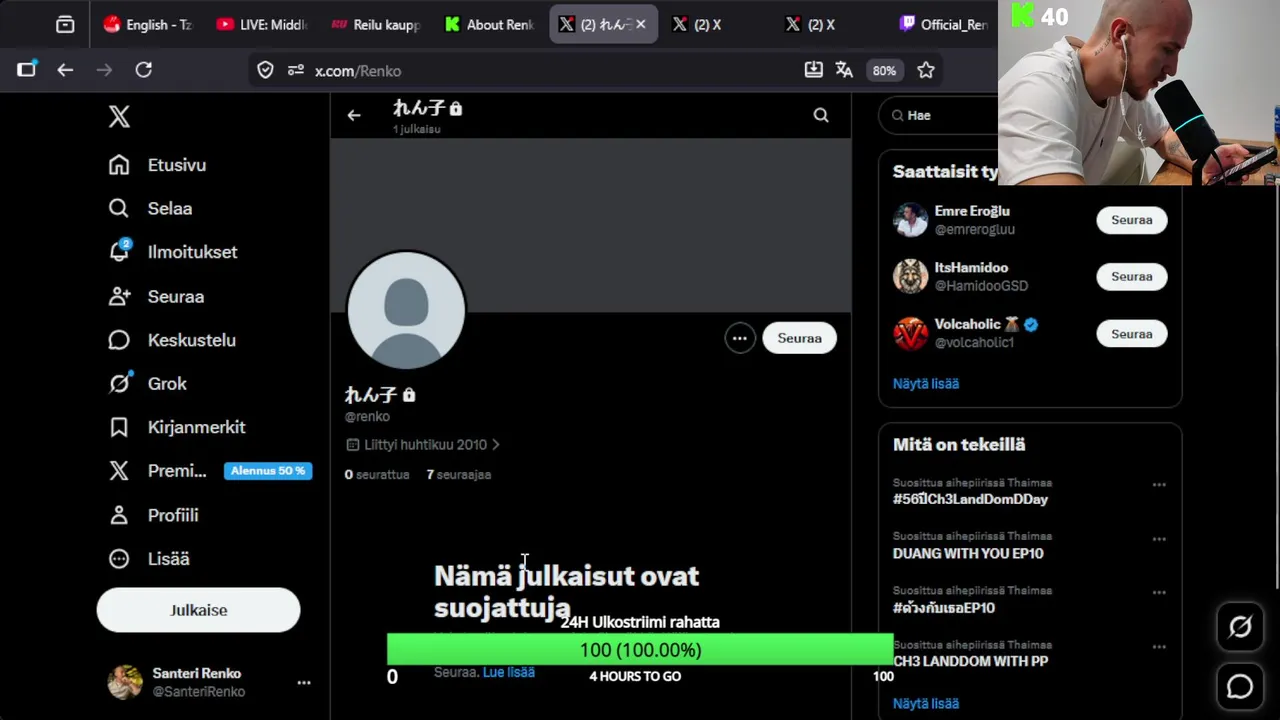This screenshot has height=720, width=1280.
Task: Open trend #56ปีCh3LandDomDDay
Action: click(970, 499)
